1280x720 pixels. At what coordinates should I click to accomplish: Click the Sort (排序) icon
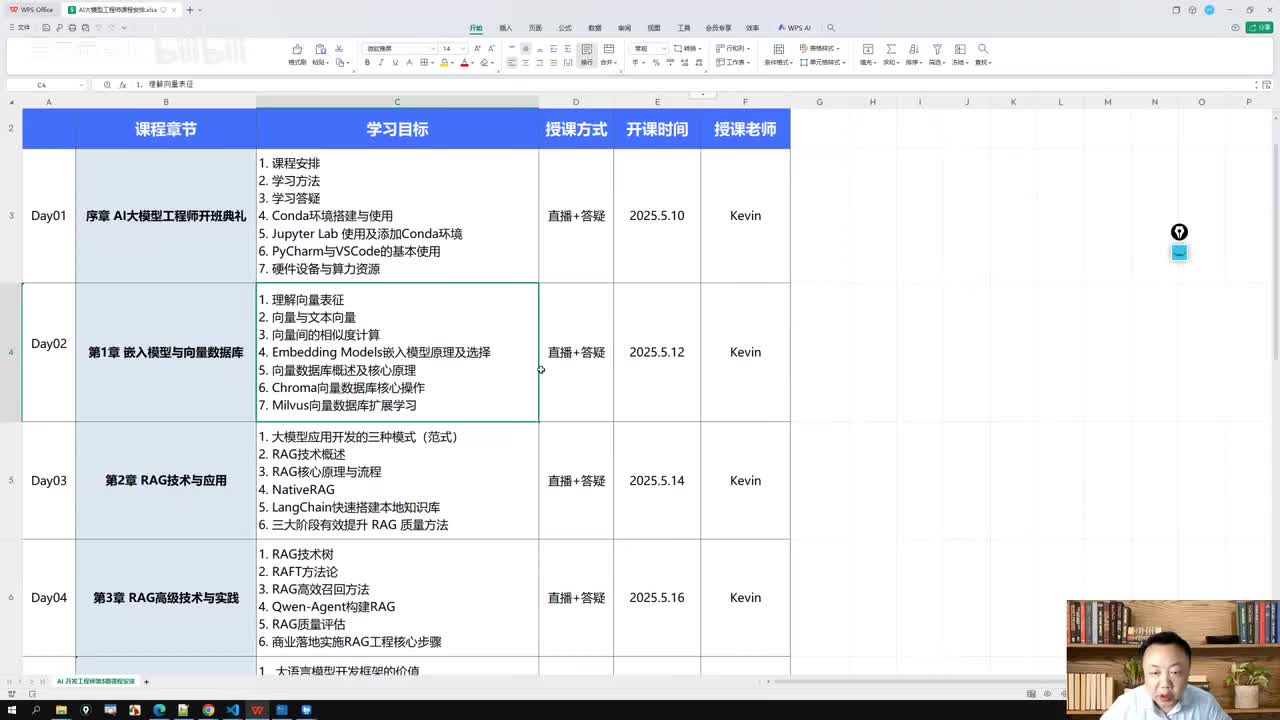click(913, 49)
